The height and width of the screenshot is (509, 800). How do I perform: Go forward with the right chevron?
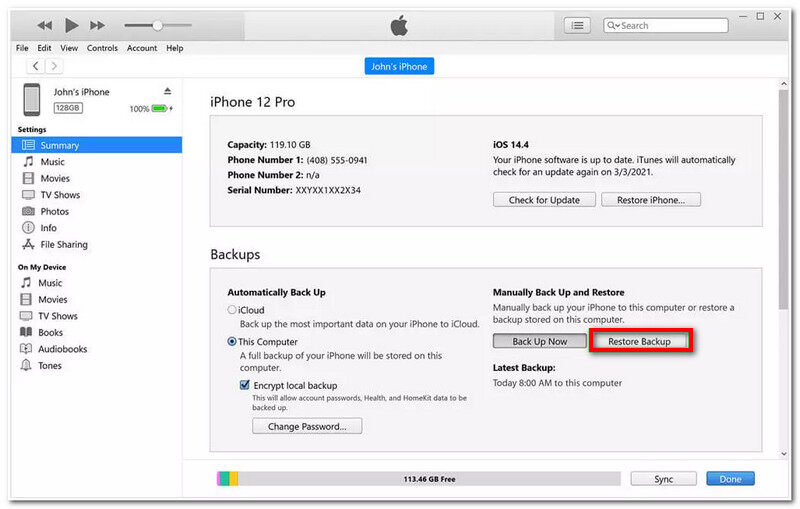click(x=54, y=66)
